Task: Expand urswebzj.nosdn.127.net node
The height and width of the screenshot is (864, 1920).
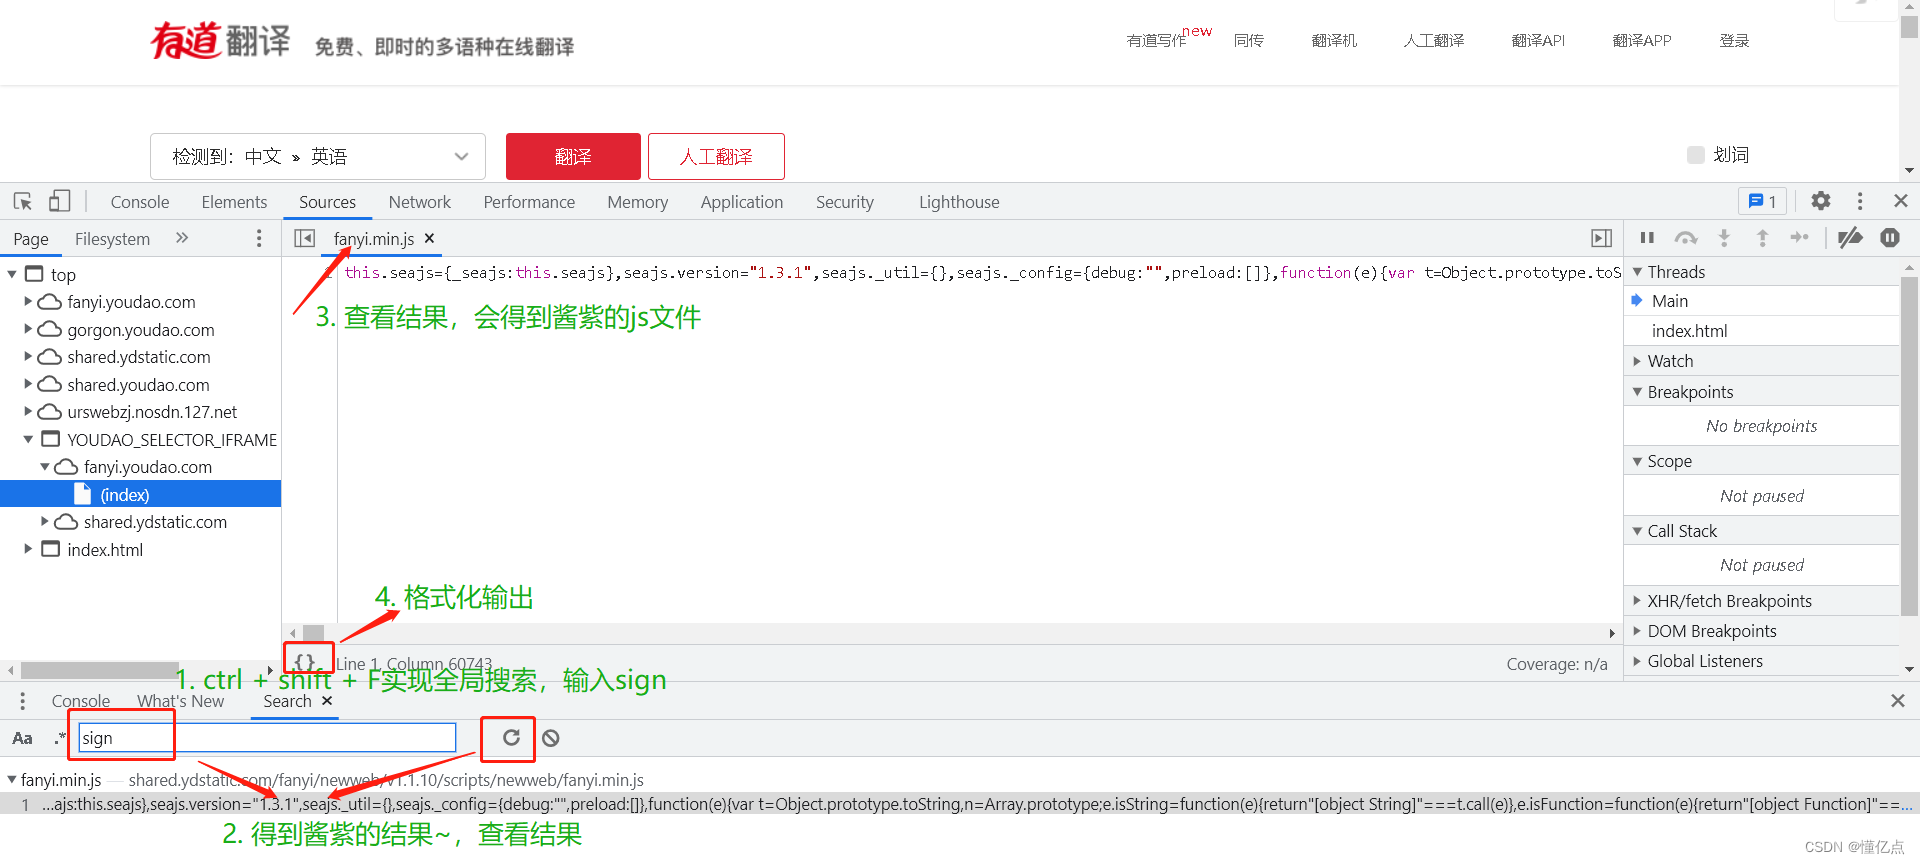Action: 28,411
